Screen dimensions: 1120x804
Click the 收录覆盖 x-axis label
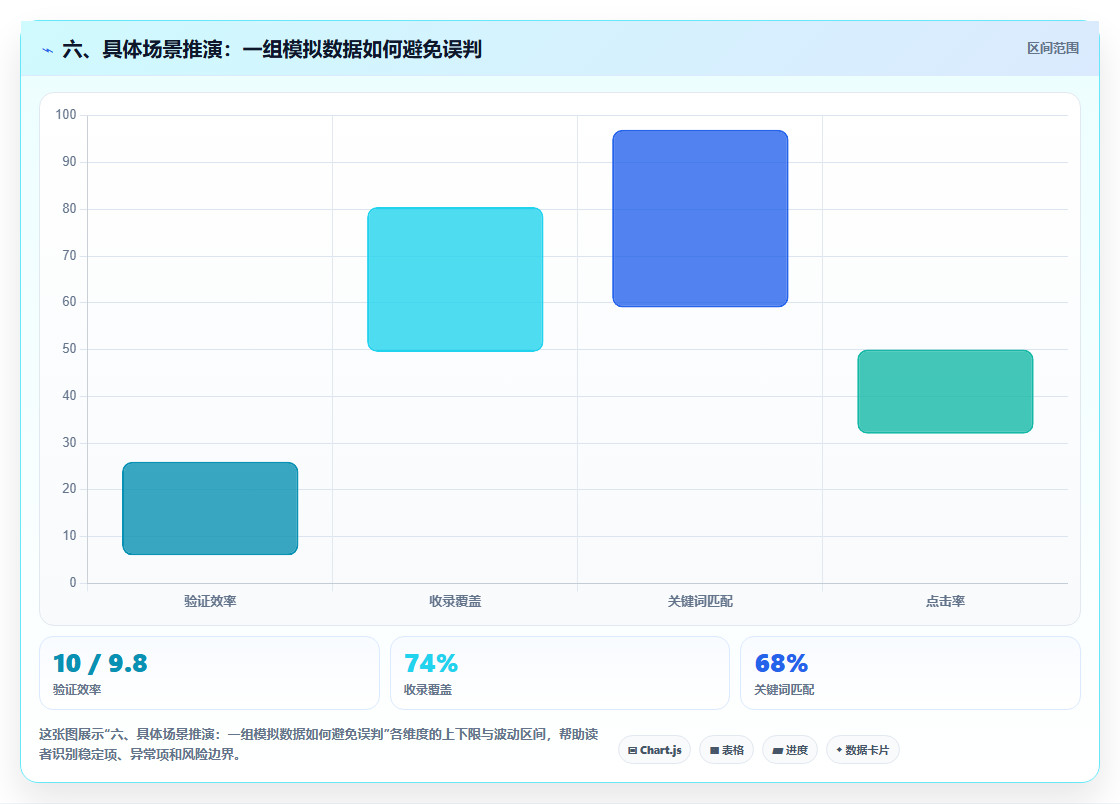tap(455, 601)
